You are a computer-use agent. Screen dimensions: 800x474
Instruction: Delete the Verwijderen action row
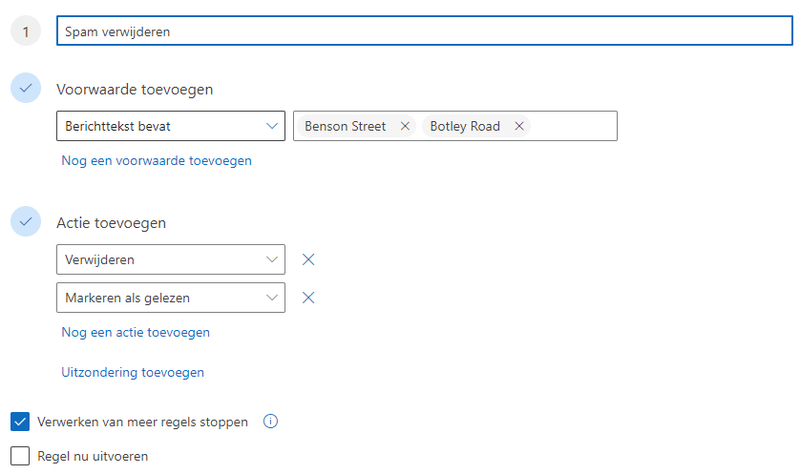click(309, 260)
